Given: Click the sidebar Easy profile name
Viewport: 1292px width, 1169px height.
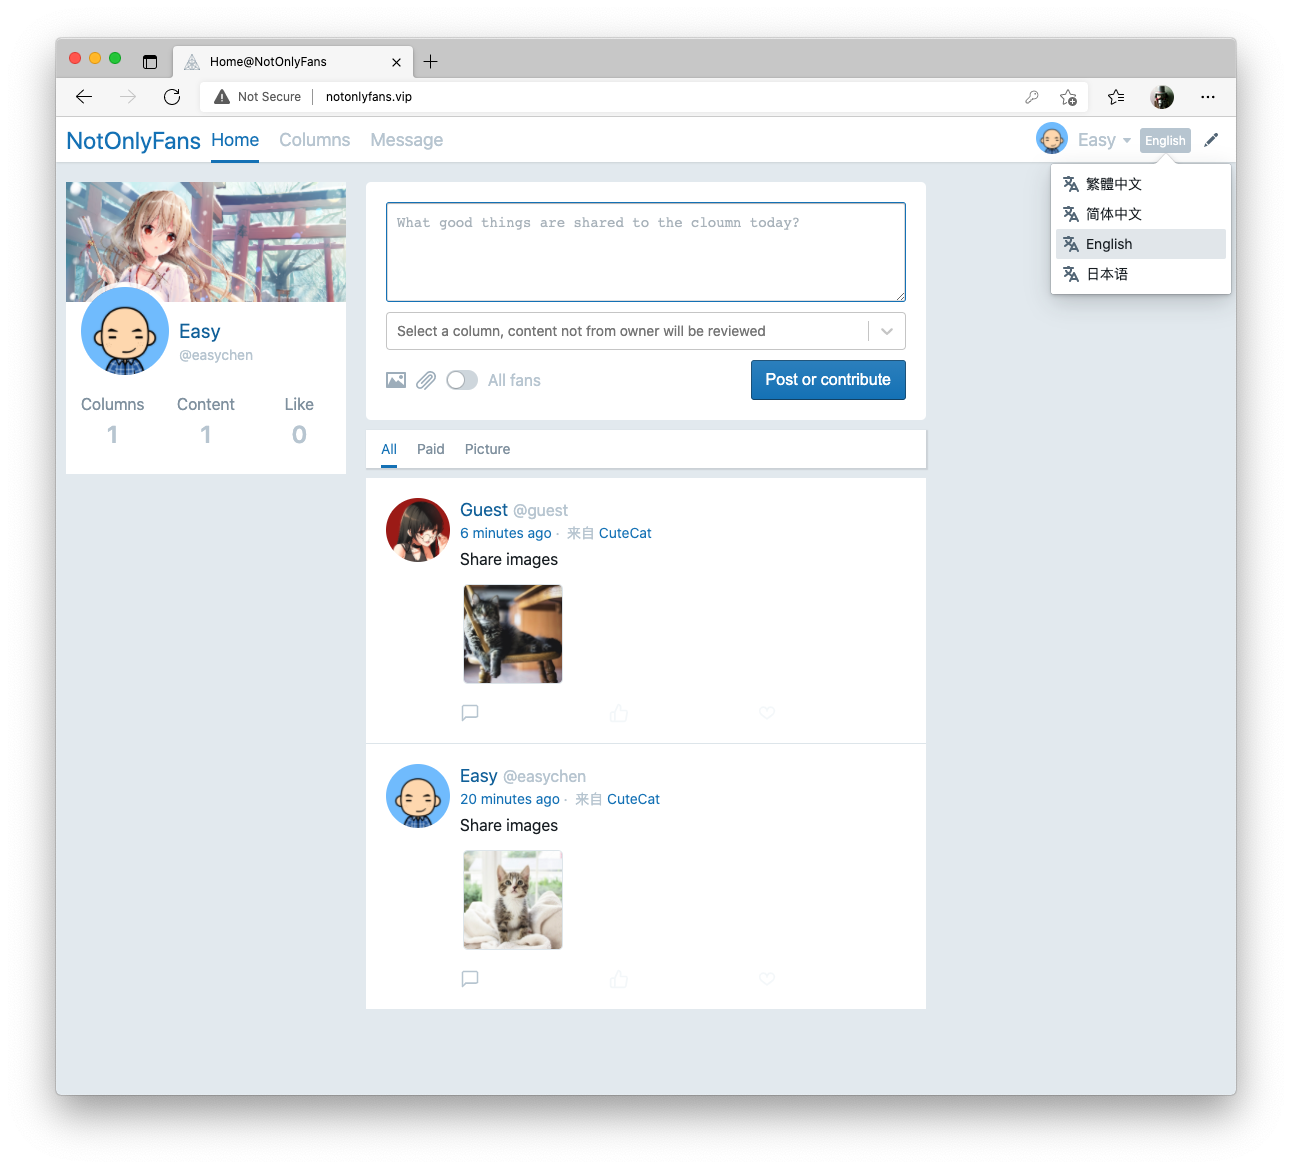Looking at the screenshot, I should tap(199, 331).
